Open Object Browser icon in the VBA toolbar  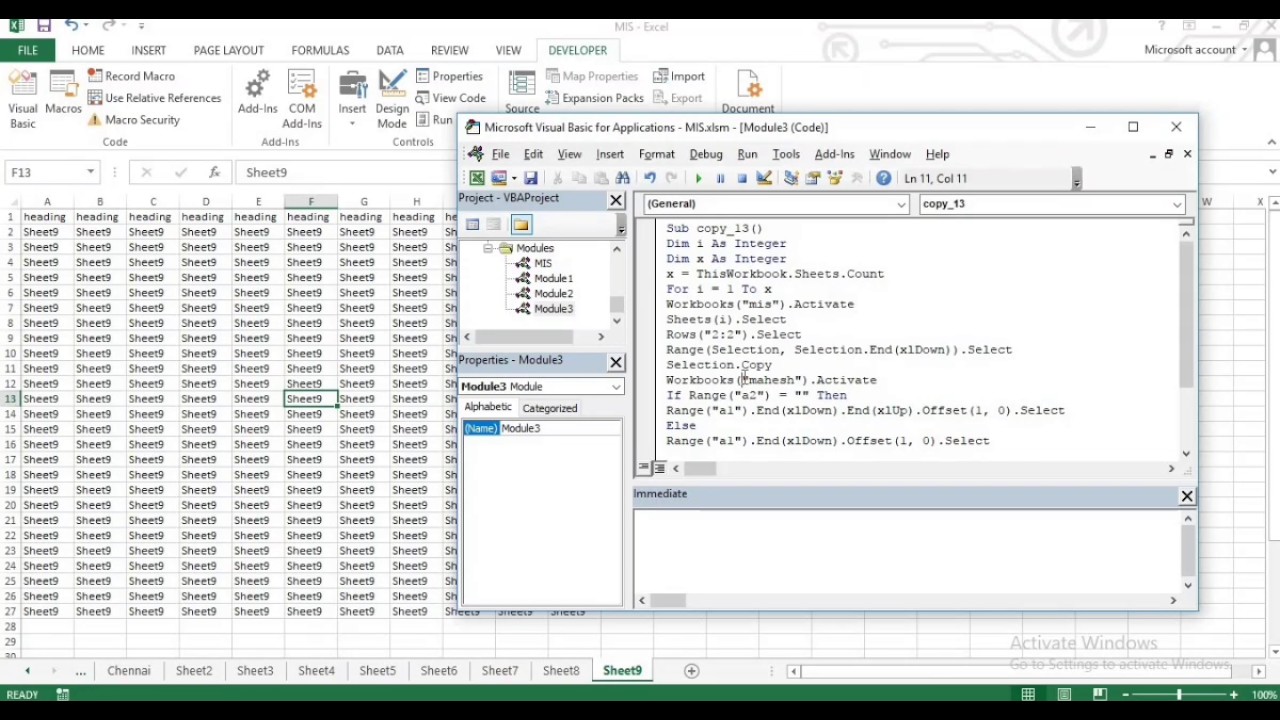pos(834,178)
